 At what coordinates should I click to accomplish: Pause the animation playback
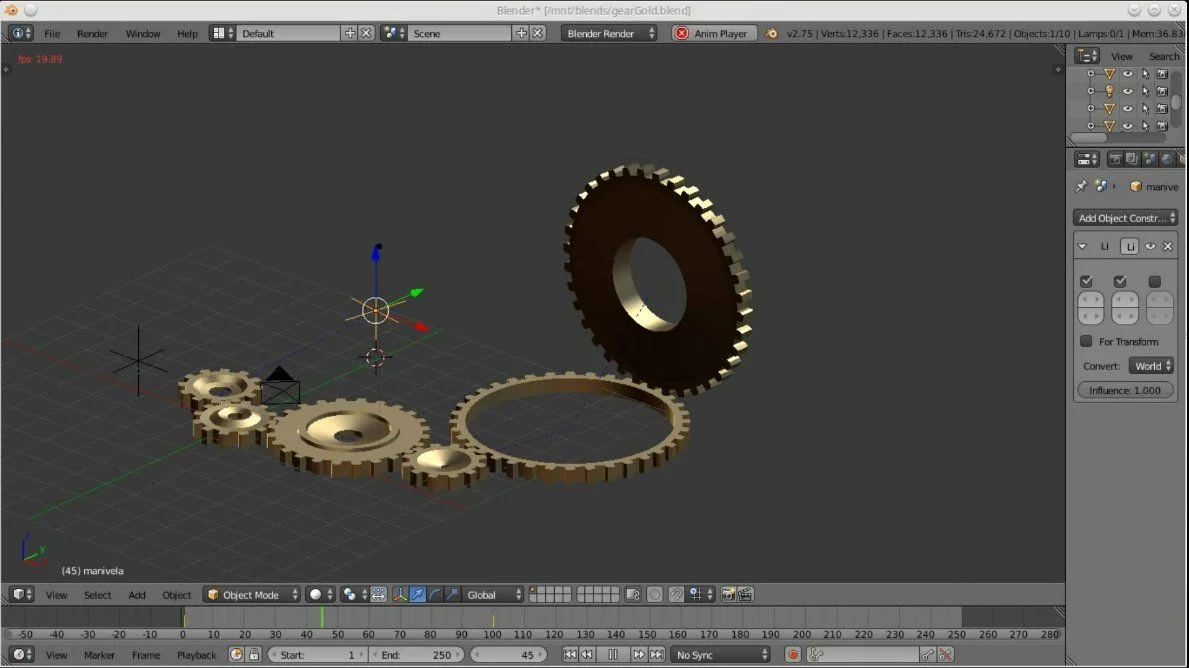click(613, 655)
